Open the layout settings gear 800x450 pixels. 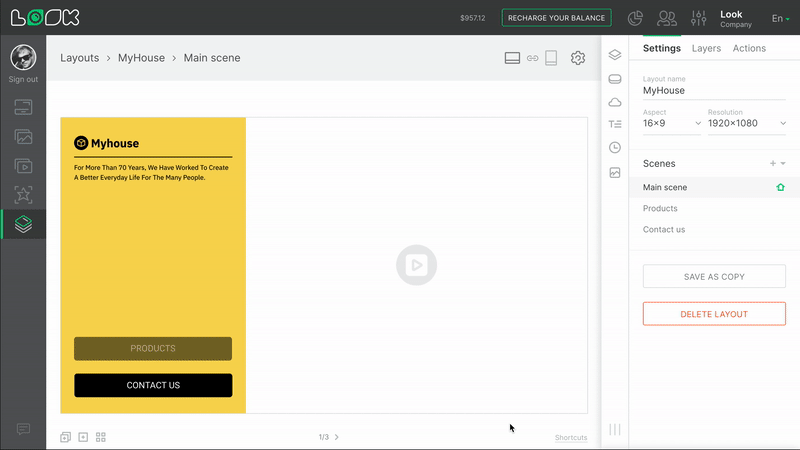pos(578,58)
